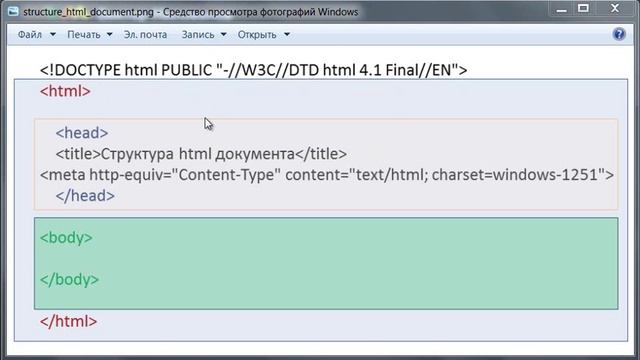Click the red opening <html> tag
Screen dimensions: 640x360
tap(65, 91)
